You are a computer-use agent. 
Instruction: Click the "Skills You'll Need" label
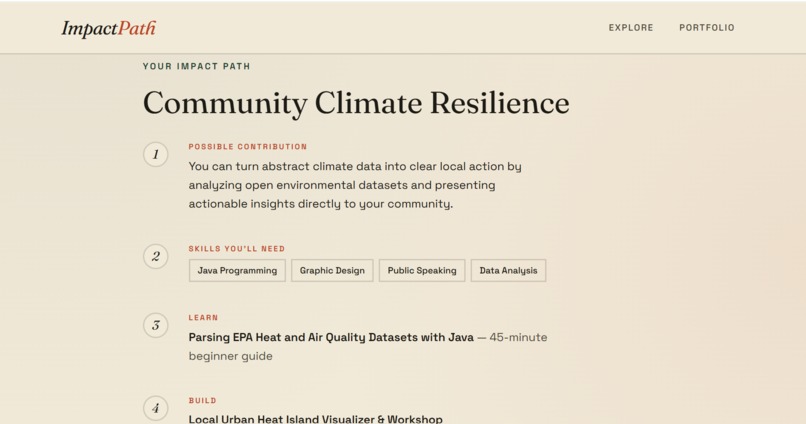tap(237, 249)
